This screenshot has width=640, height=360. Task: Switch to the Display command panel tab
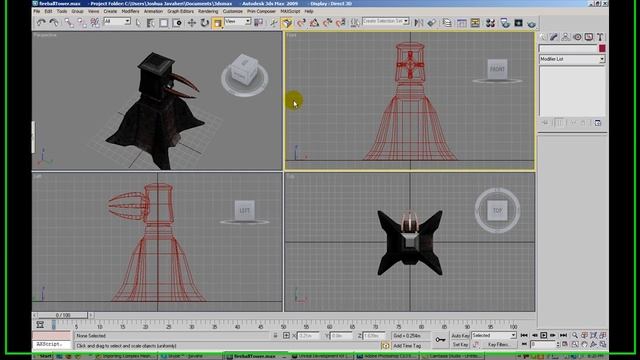[x=589, y=37]
